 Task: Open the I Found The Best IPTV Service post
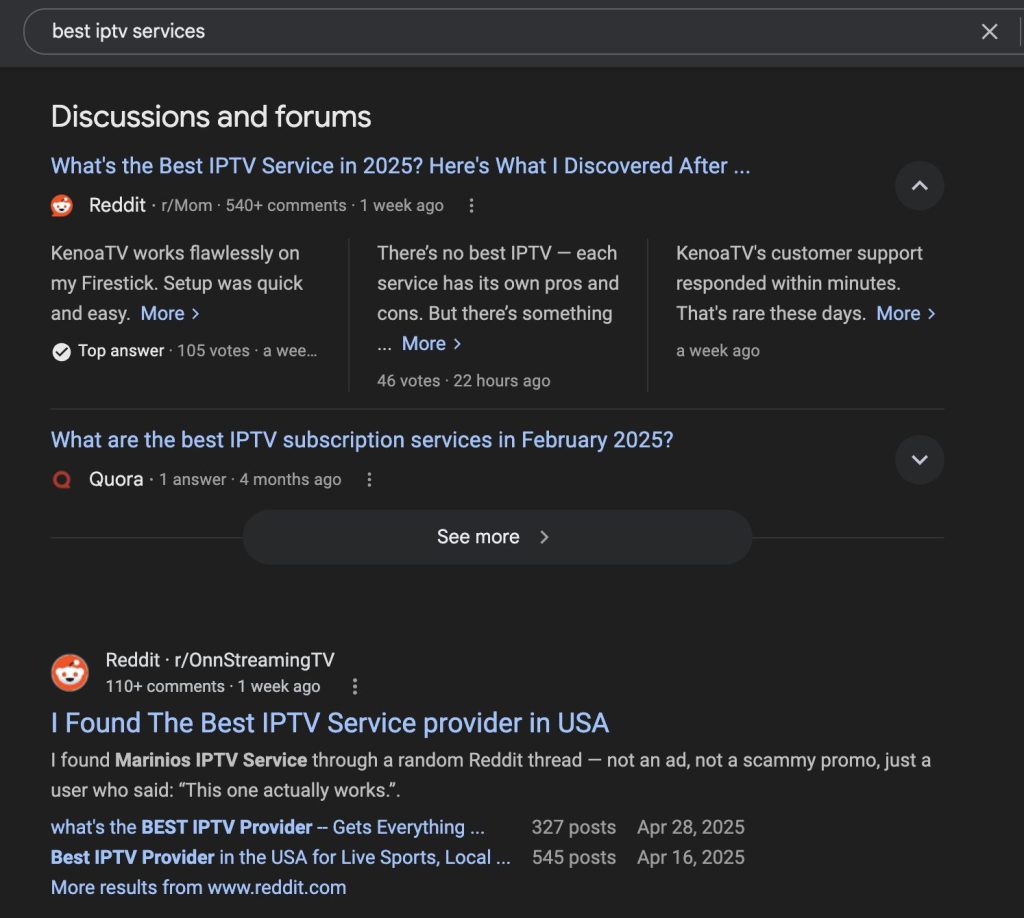[330, 722]
